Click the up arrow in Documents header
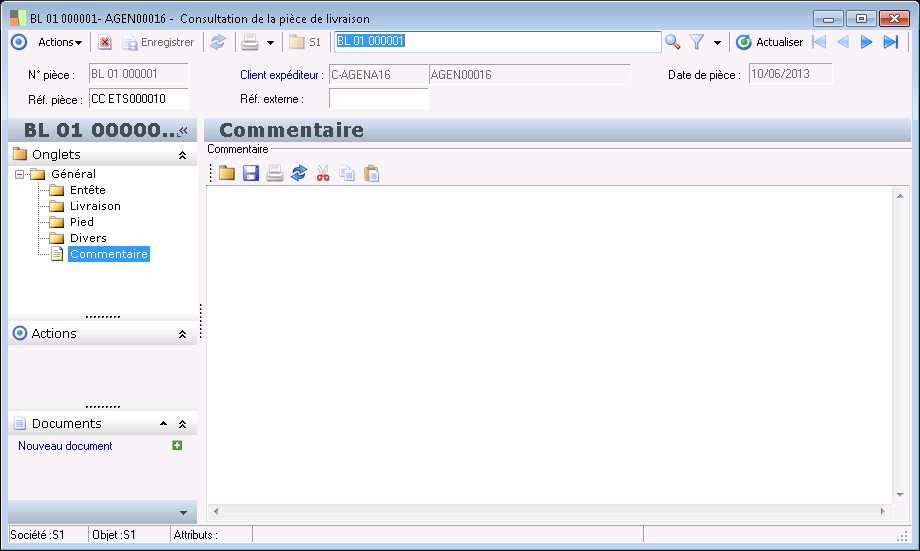Viewport: 920px width, 551px height. (164, 424)
